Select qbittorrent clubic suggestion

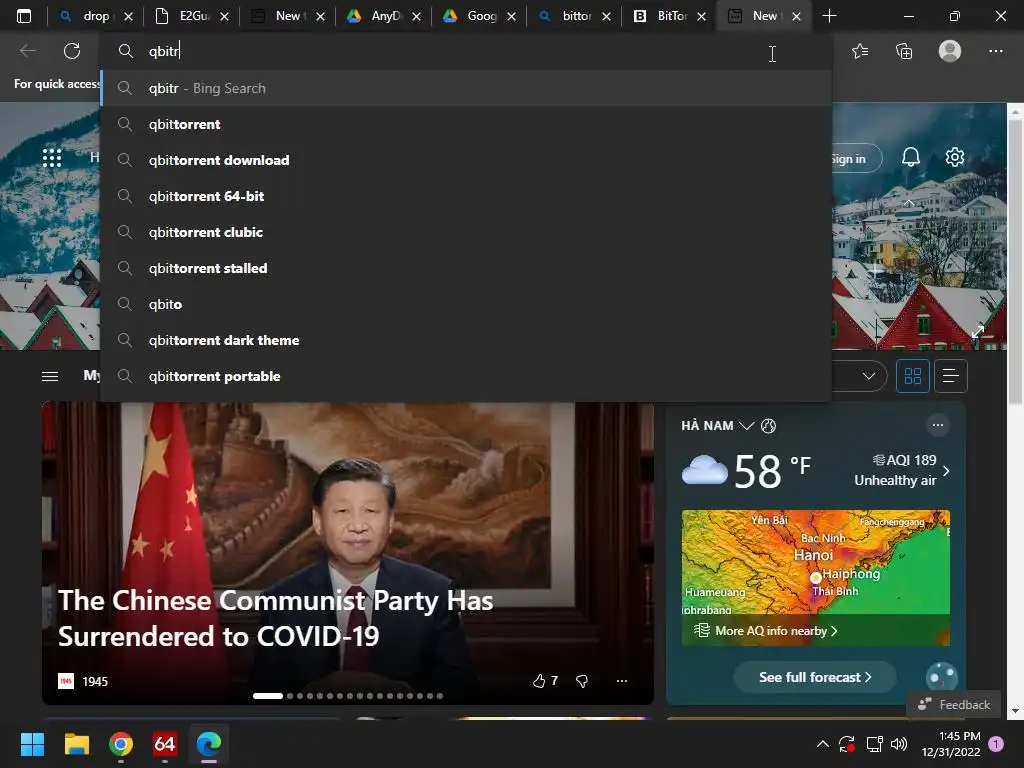(x=467, y=232)
